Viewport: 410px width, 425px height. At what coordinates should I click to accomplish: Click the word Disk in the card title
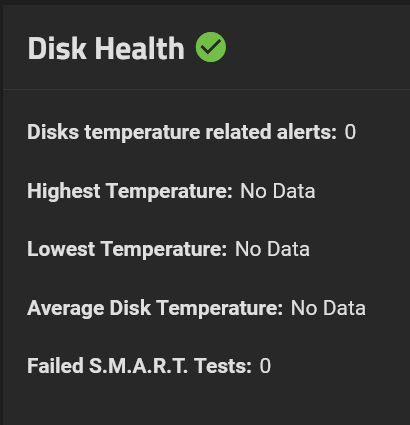point(57,48)
